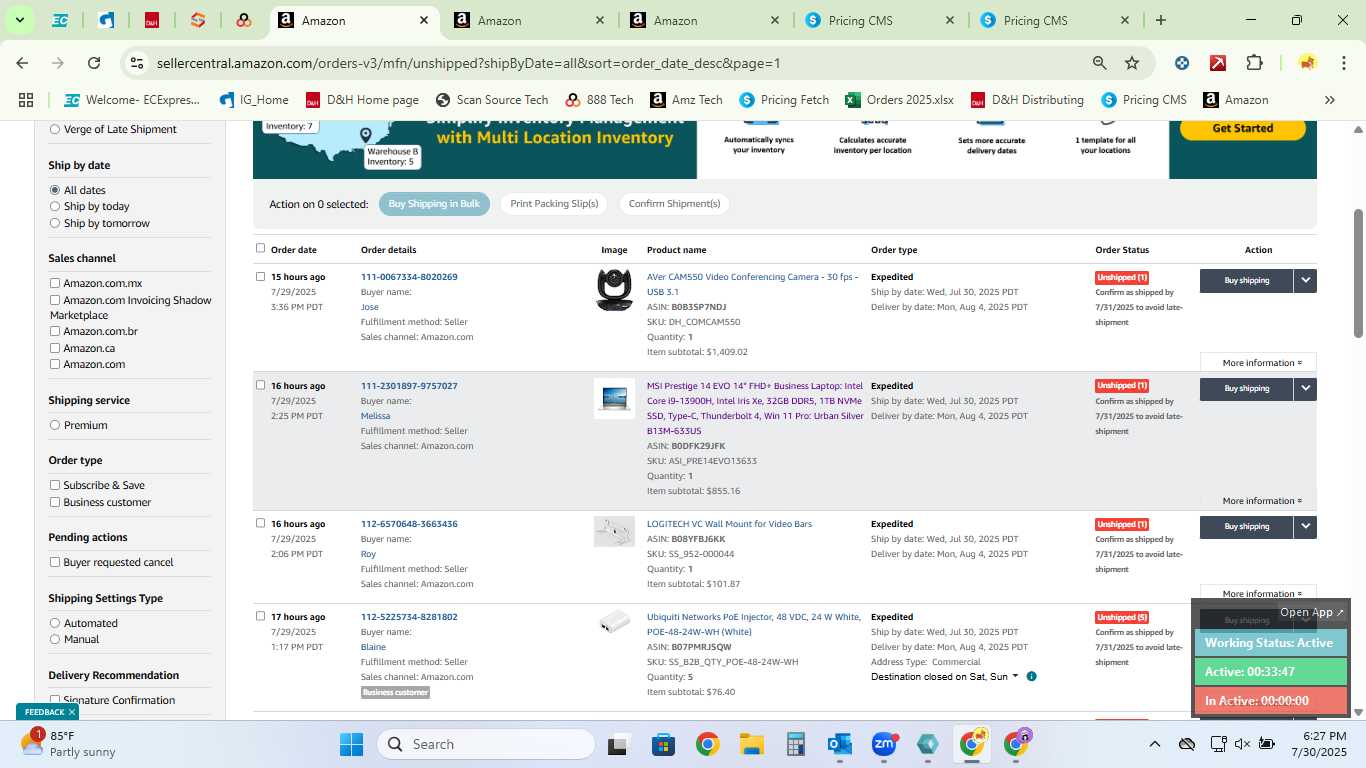Viewport: 1366px width, 768px height.
Task: Check Buyer requested cancel filter
Action: pyautogui.click(x=55, y=562)
